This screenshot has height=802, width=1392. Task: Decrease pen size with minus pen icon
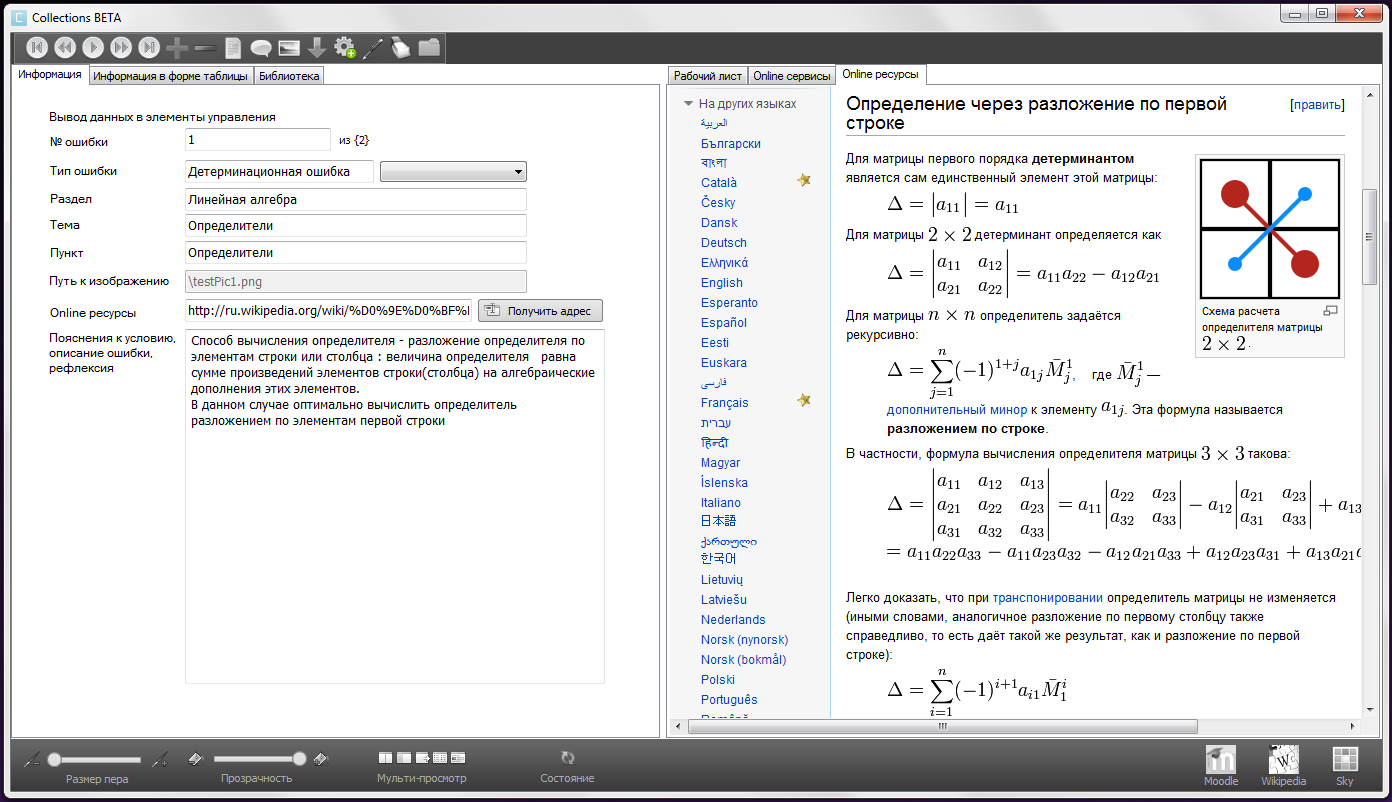click(x=31, y=761)
